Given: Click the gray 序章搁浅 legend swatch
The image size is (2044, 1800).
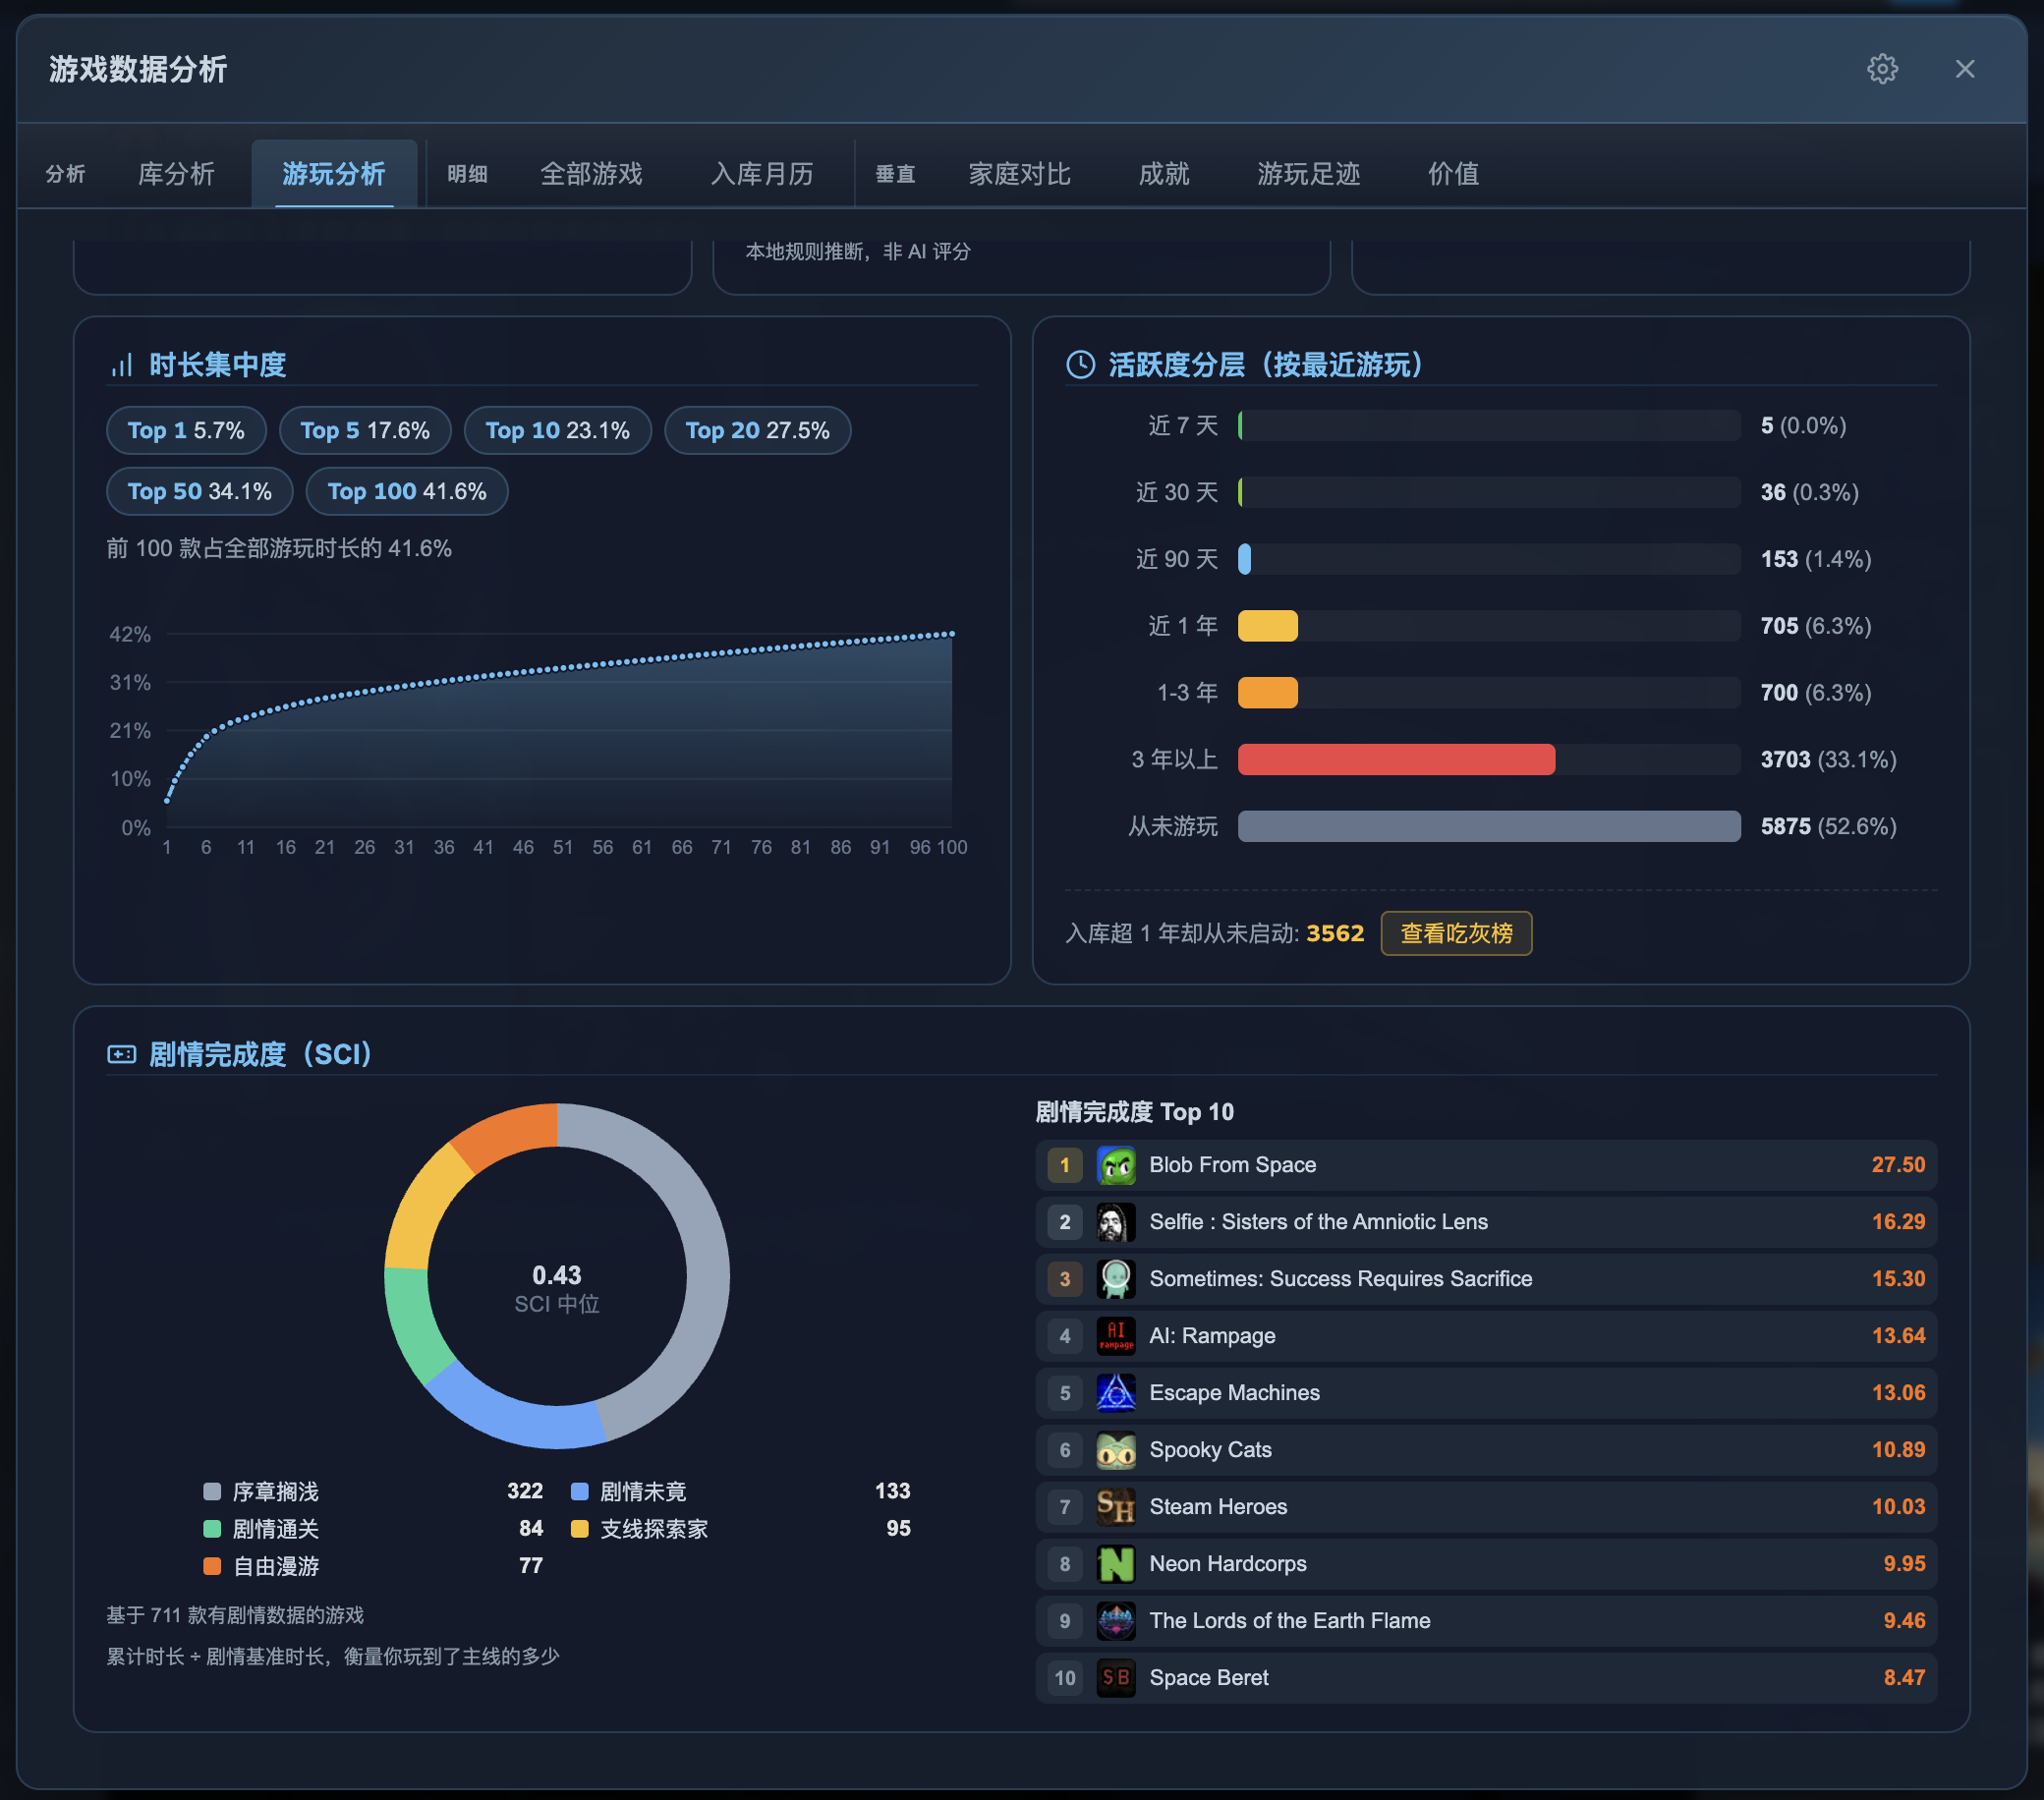Looking at the screenshot, I should click(x=212, y=1492).
